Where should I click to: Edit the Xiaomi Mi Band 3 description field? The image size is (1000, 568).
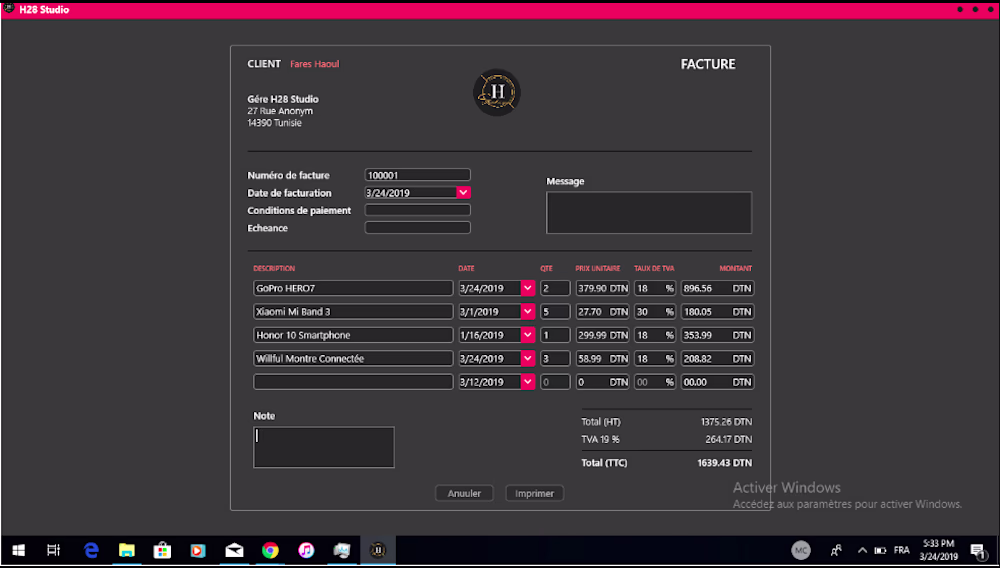[x=353, y=312]
